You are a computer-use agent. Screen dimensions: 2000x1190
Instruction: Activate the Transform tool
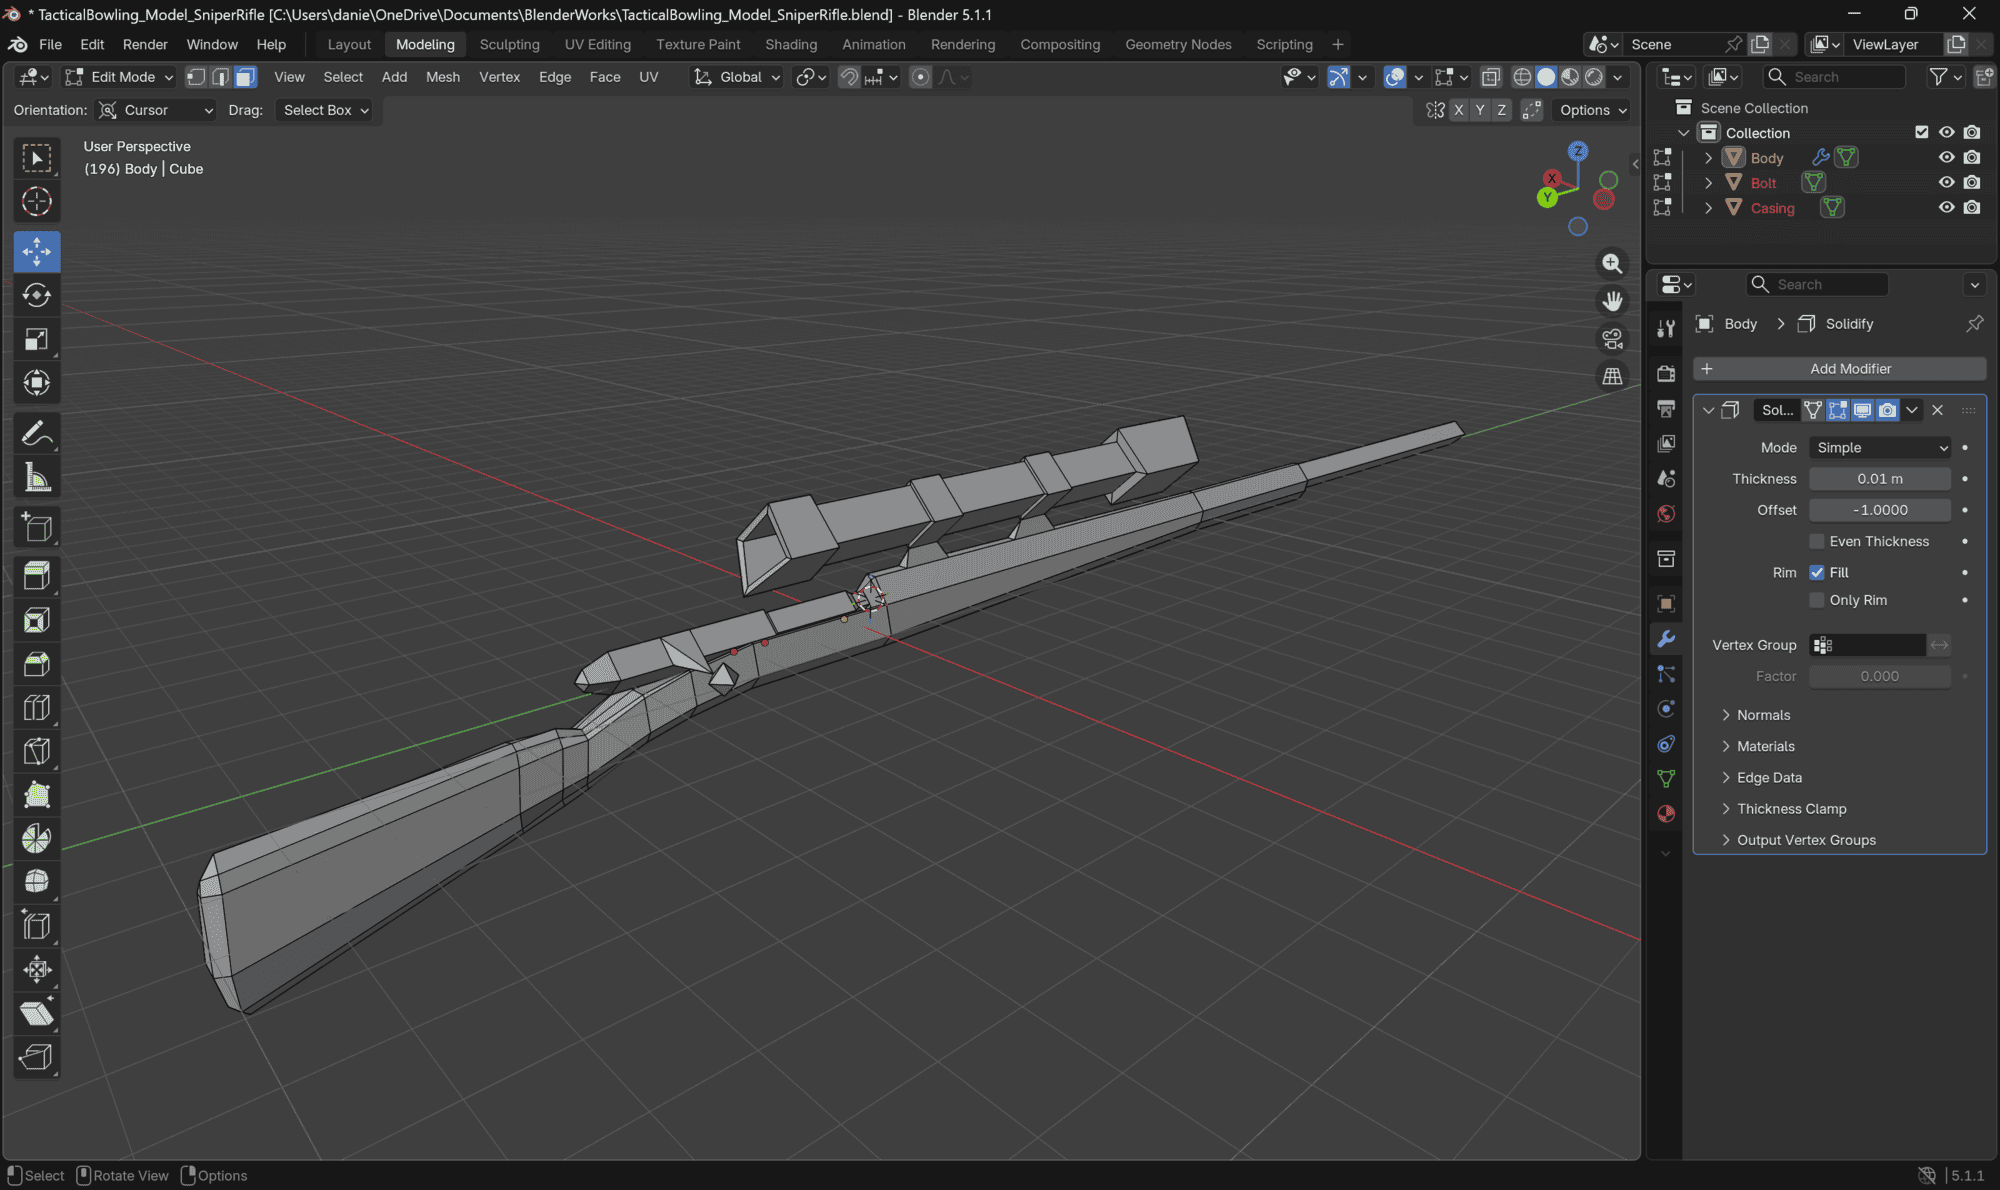click(37, 383)
